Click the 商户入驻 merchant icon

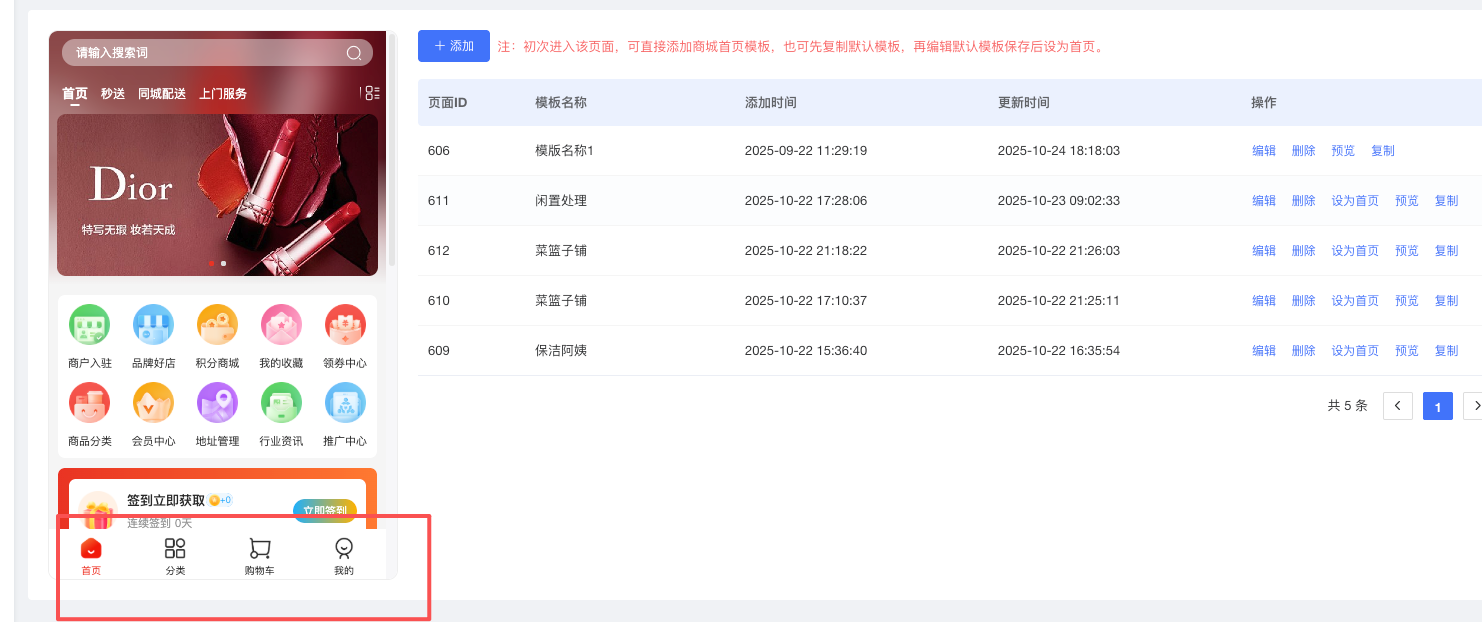[x=89, y=325]
